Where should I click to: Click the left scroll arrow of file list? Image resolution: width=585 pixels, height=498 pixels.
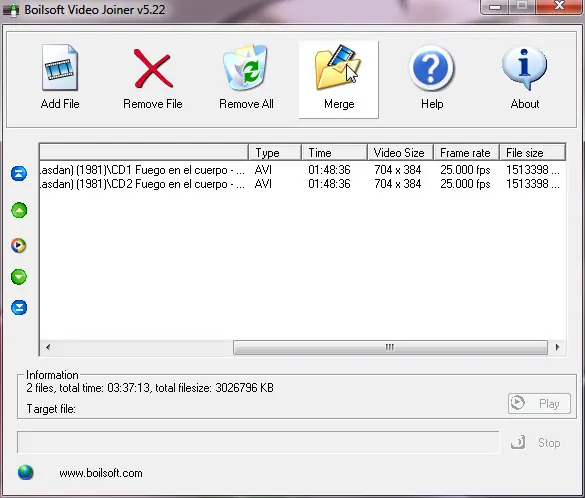(x=48, y=347)
